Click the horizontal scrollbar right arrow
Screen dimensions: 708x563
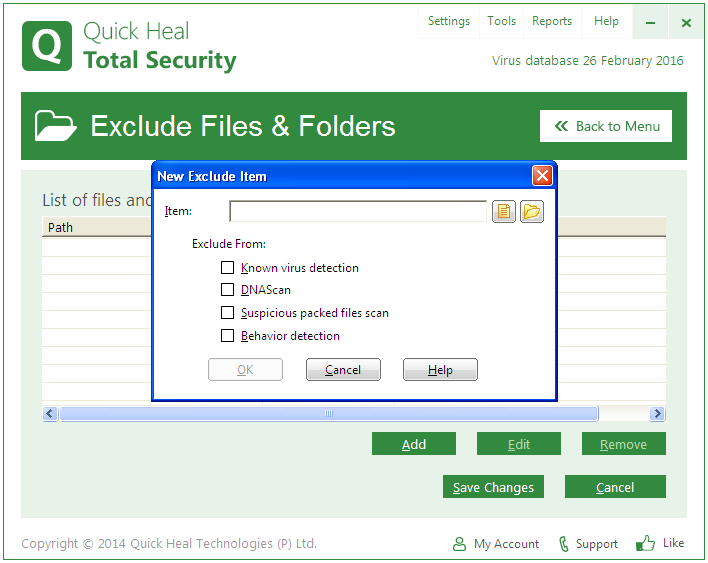657,414
